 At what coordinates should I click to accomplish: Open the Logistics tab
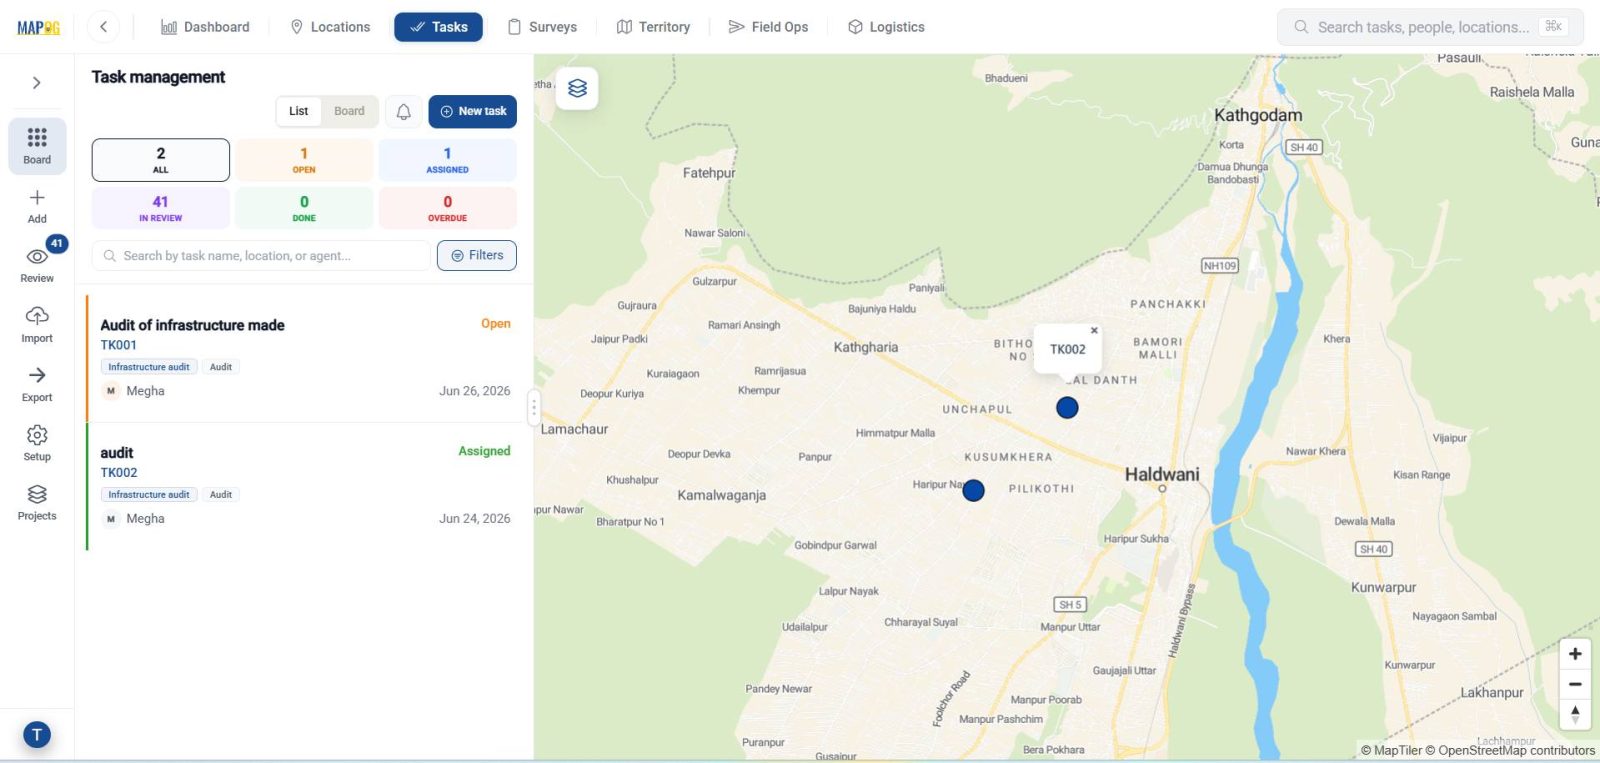click(886, 27)
